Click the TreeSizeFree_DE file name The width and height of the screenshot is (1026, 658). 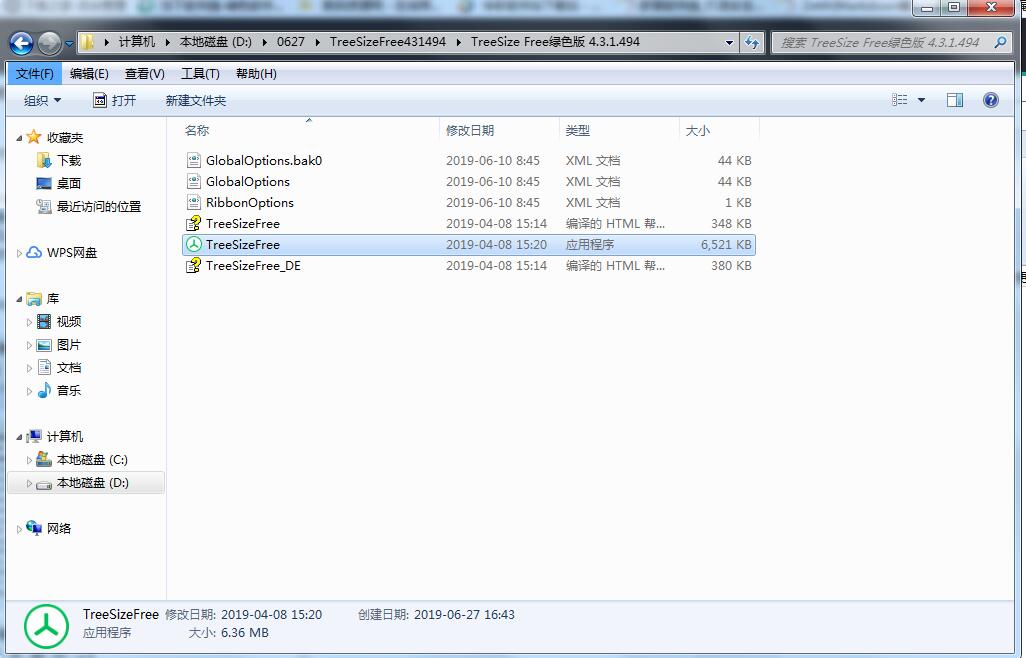tap(253, 265)
